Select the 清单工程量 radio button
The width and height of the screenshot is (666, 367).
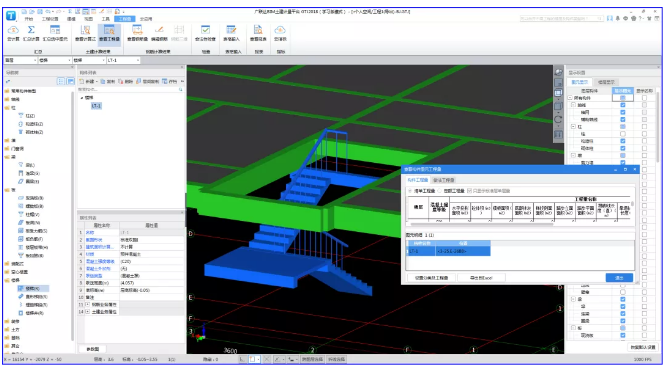point(410,191)
